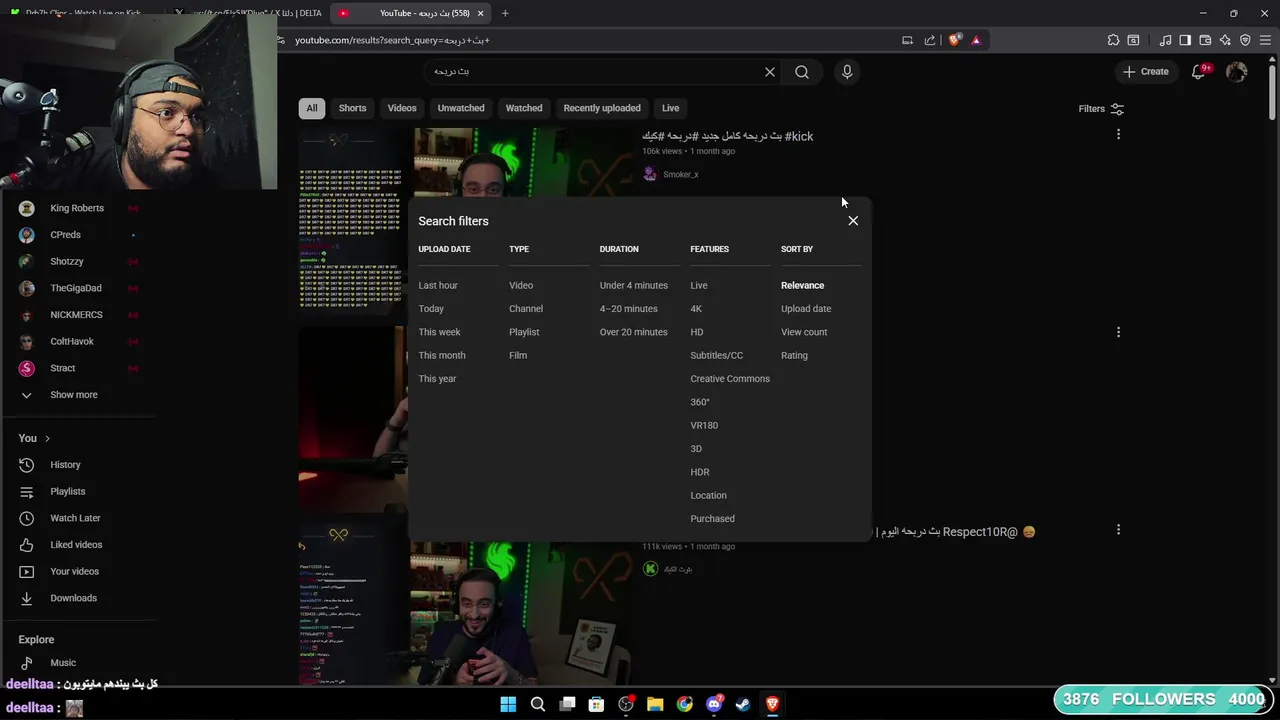This screenshot has width=1280, height=720.
Task: Sort results by Rating
Action: tap(794, 356)
